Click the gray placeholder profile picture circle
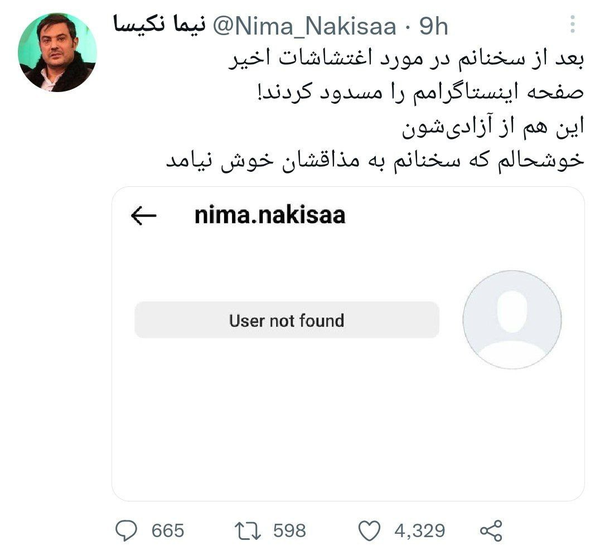The height and width of the screenshot is (560, 600). 512,321
